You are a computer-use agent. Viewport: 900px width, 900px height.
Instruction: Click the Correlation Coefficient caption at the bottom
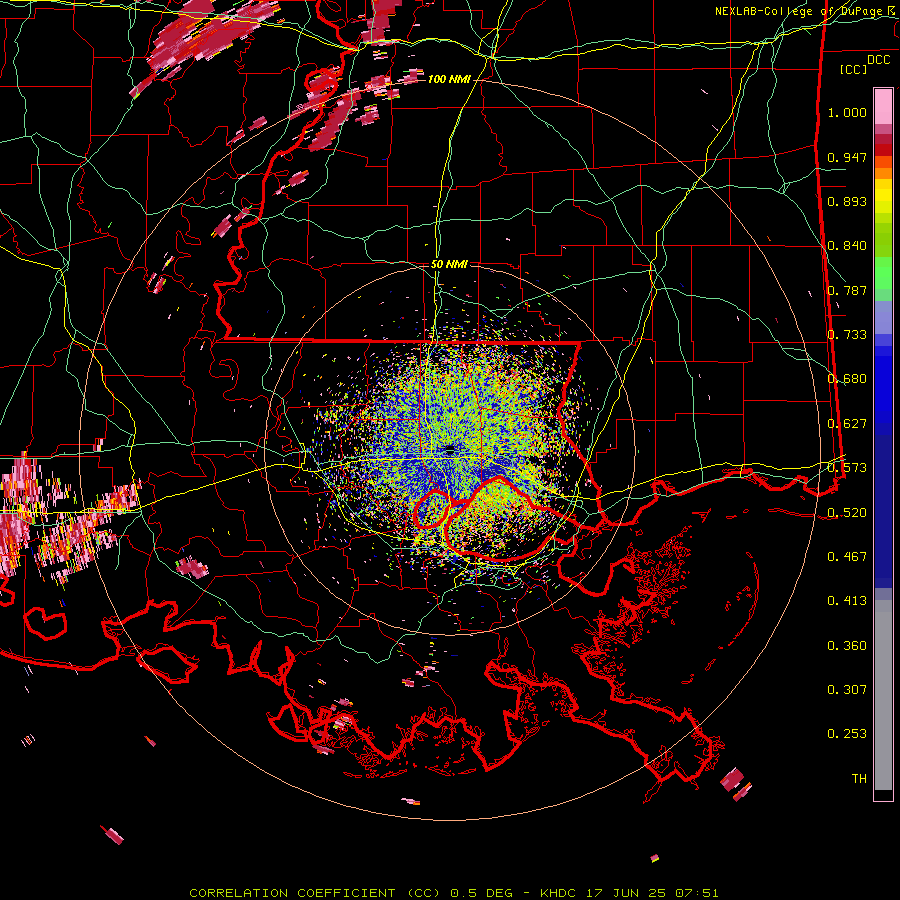(x=454, y=893)
